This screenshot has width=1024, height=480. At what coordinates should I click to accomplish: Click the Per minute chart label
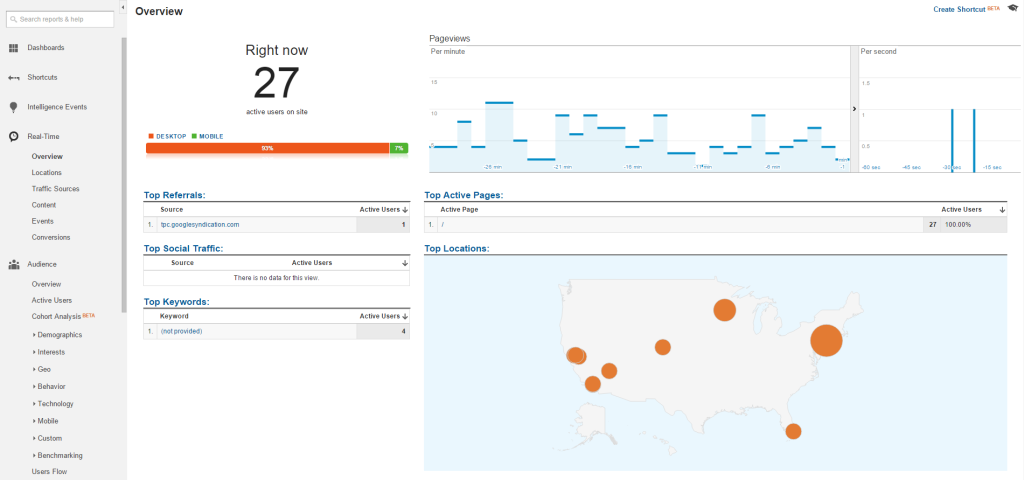click(x=448, y=52)
